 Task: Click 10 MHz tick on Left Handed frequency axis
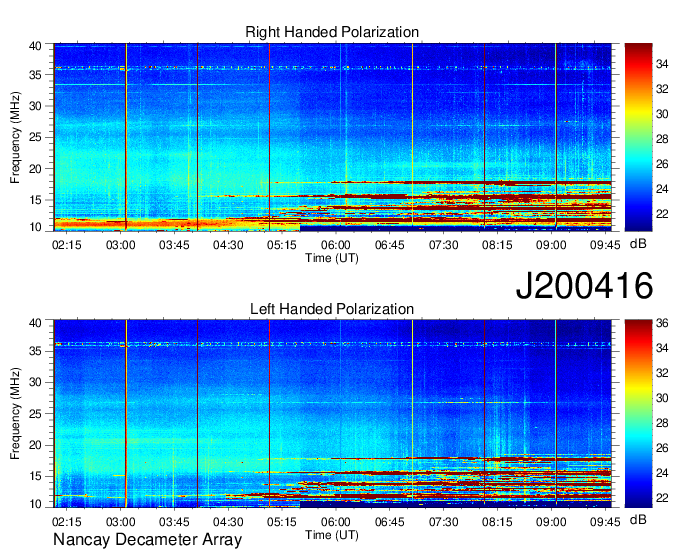click(35, 503)
